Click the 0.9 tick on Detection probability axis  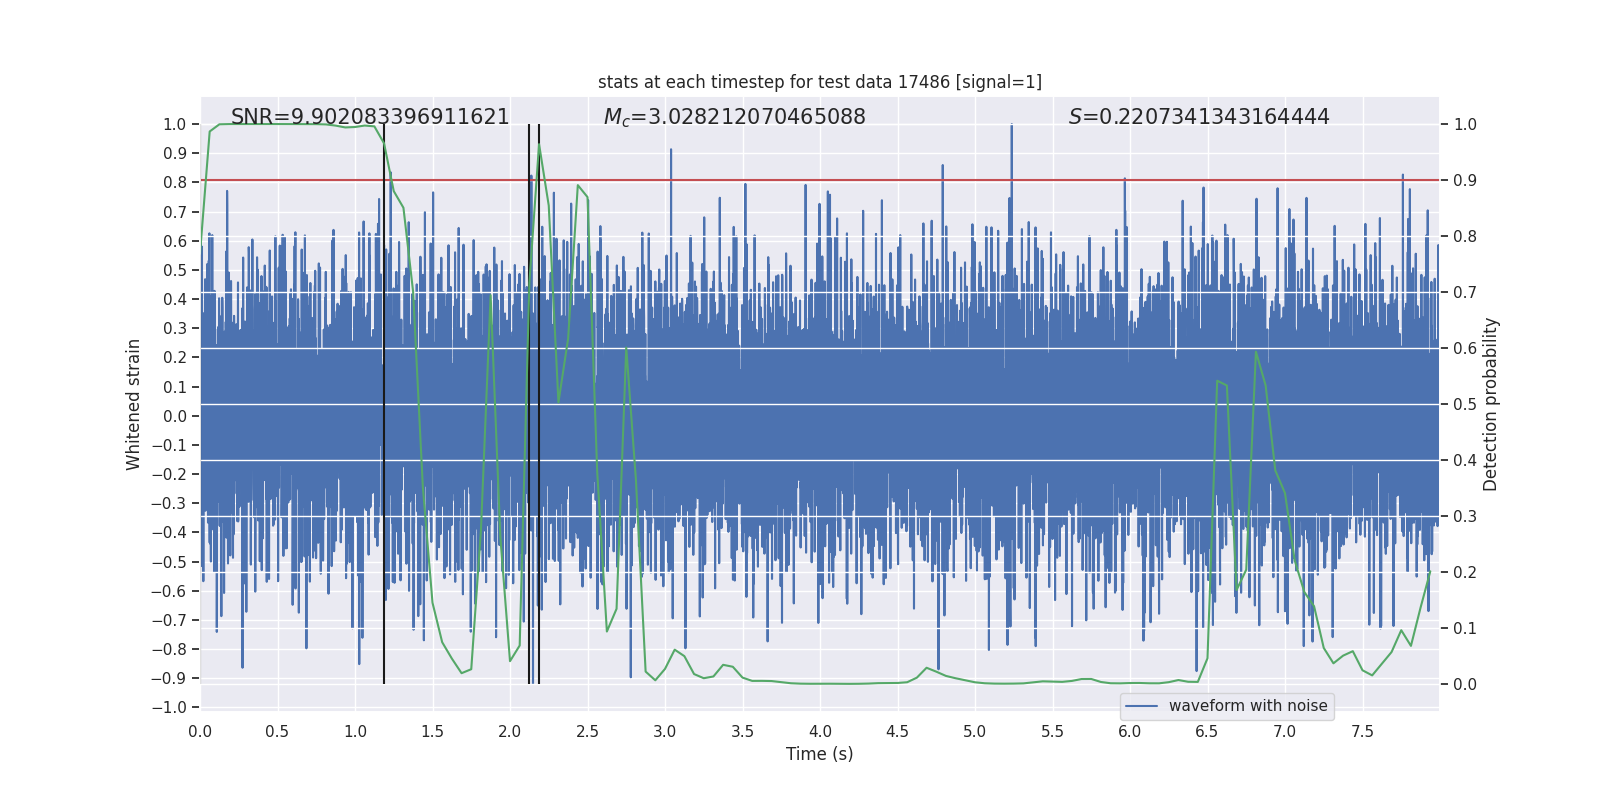(x=1465, y=181)
